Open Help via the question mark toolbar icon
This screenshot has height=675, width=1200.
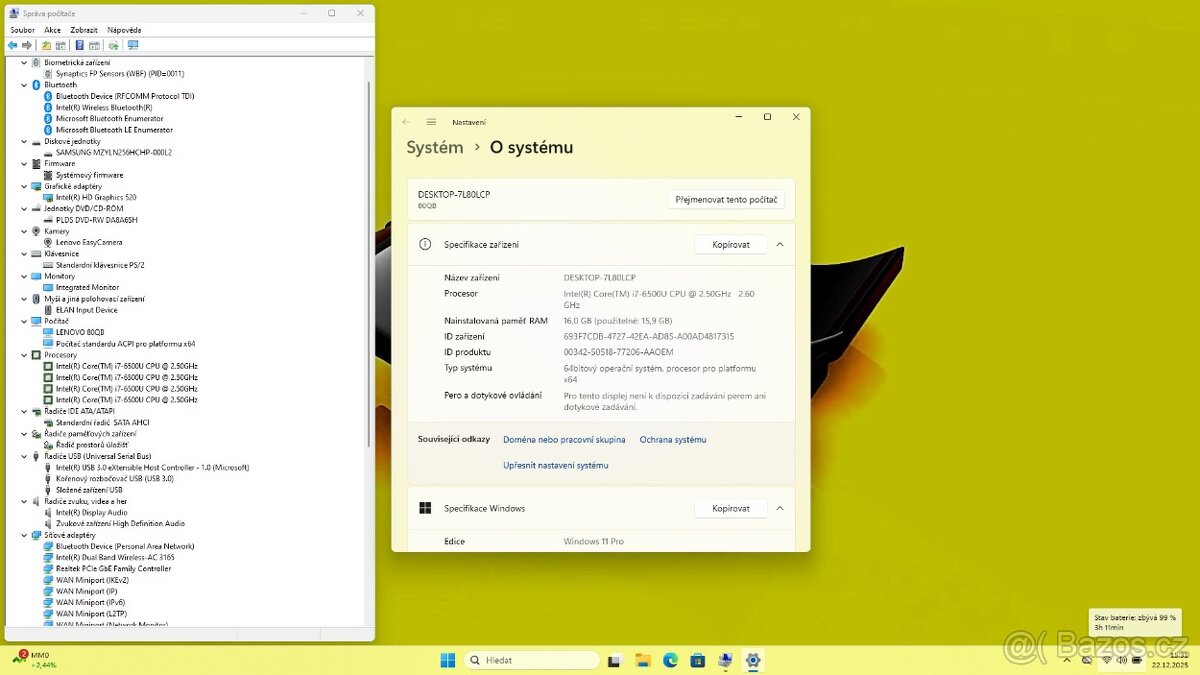tap(79, 44)
